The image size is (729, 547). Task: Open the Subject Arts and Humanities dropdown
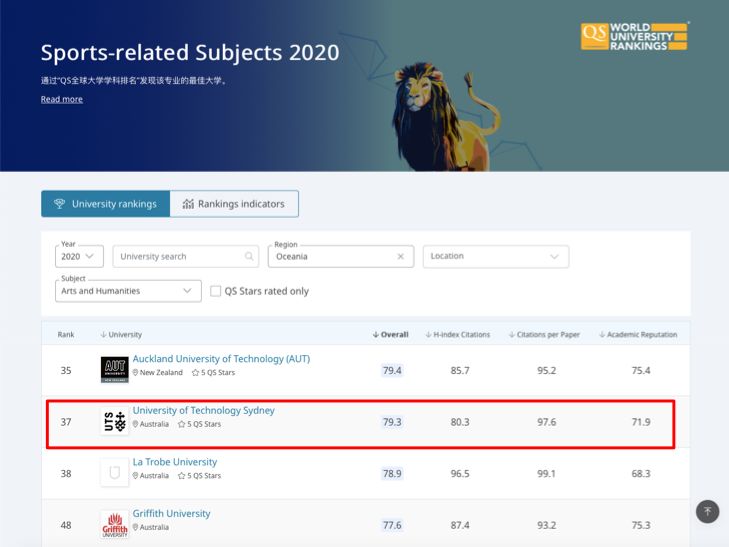pos(128,291)
